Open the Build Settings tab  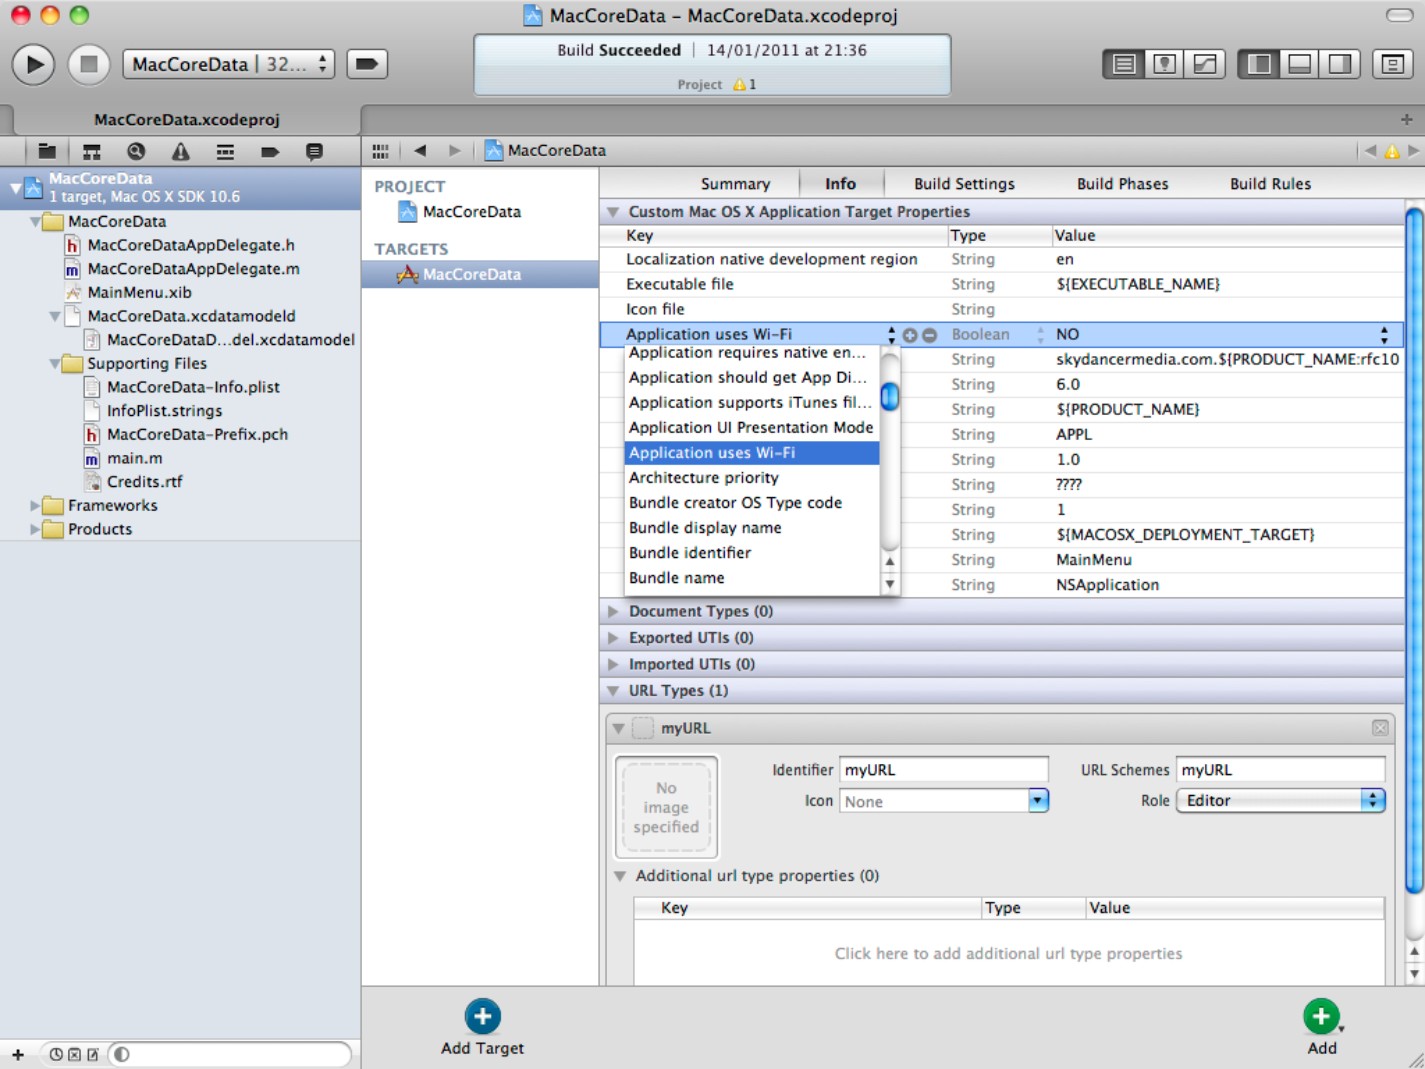[964, 184]
